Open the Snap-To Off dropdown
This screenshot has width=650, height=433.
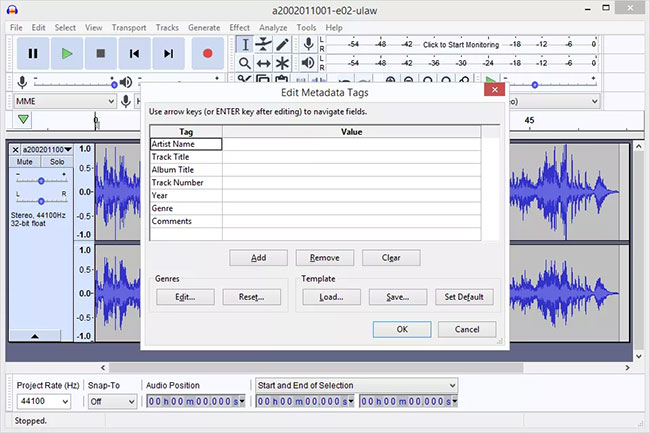[x=112, y=401]
